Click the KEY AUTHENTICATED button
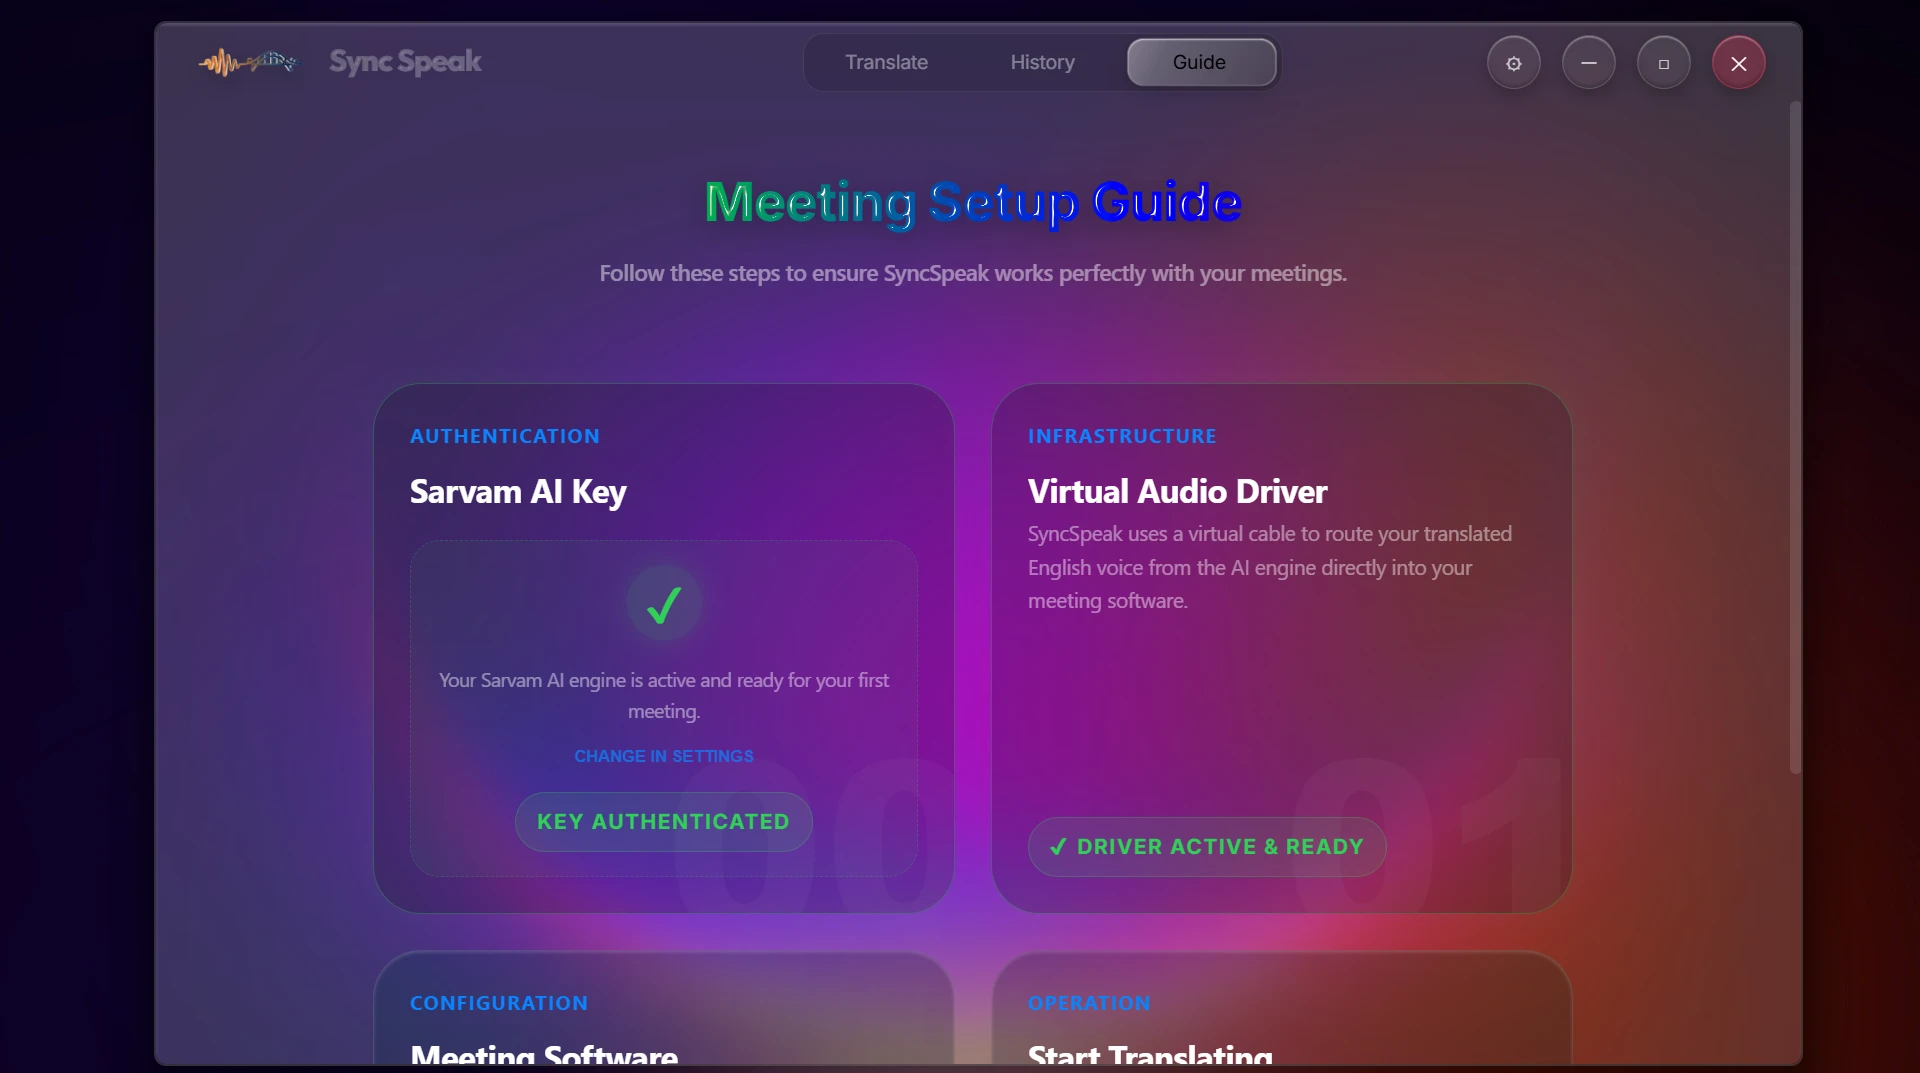1920x1073 pixels. click(664, 822)
